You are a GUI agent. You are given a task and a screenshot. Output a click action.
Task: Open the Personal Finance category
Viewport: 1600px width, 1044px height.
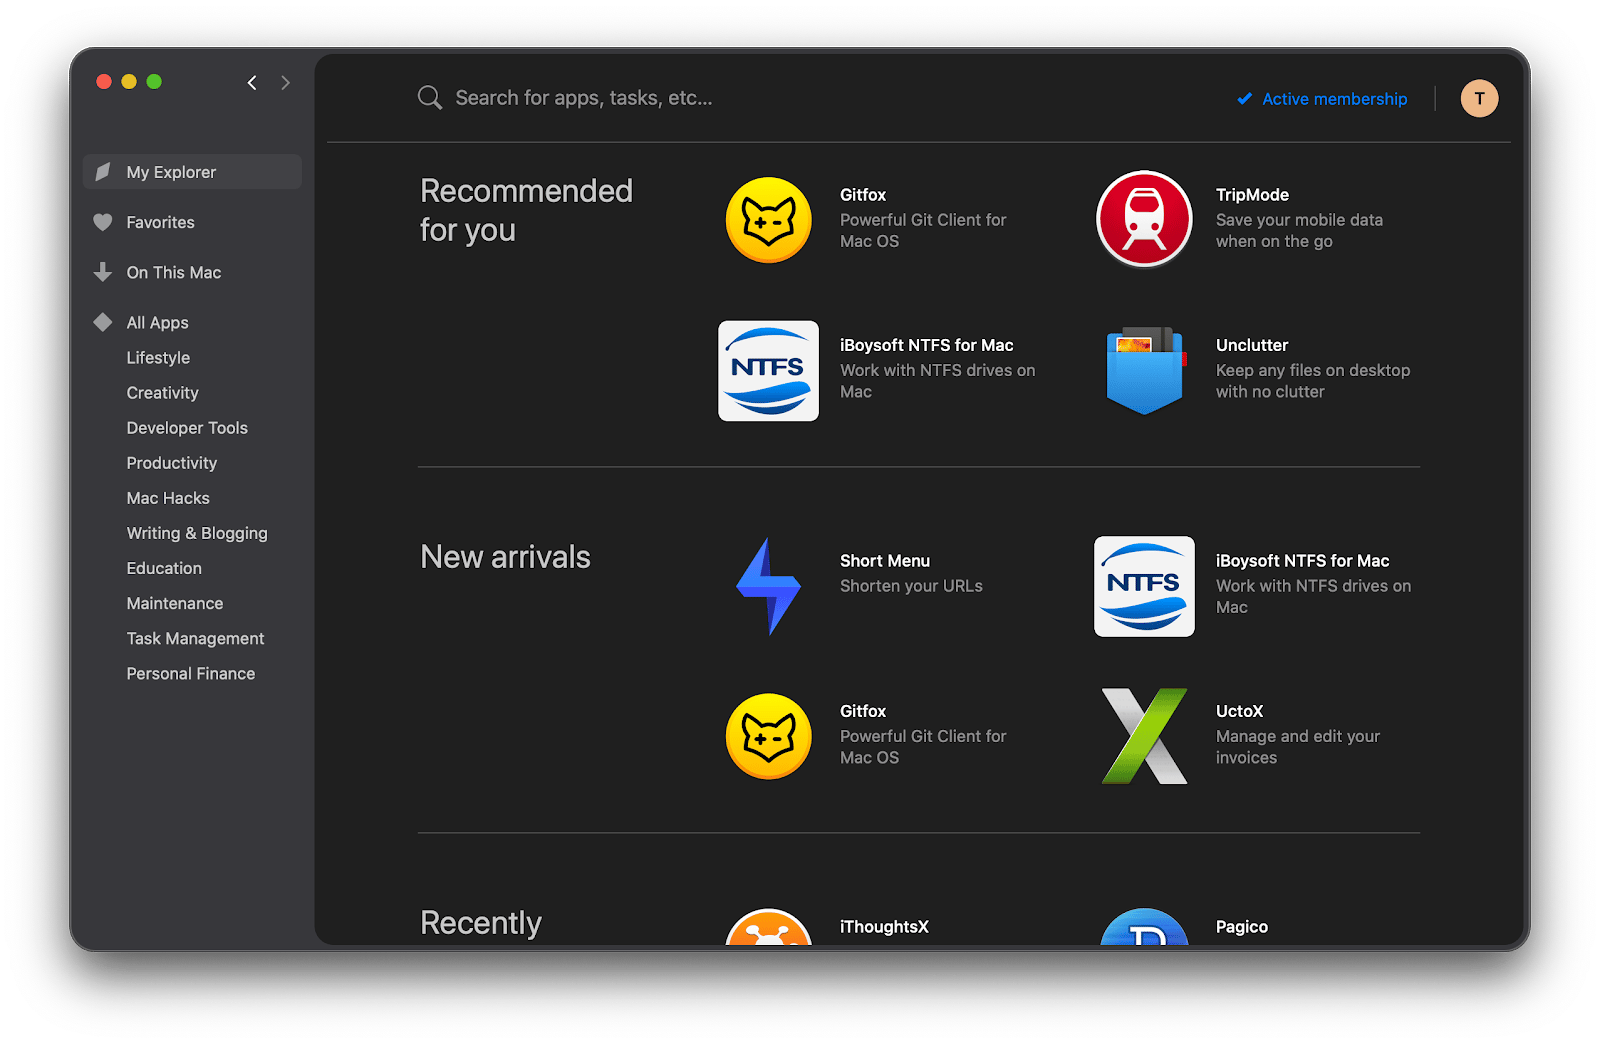(x=190, y=673)
